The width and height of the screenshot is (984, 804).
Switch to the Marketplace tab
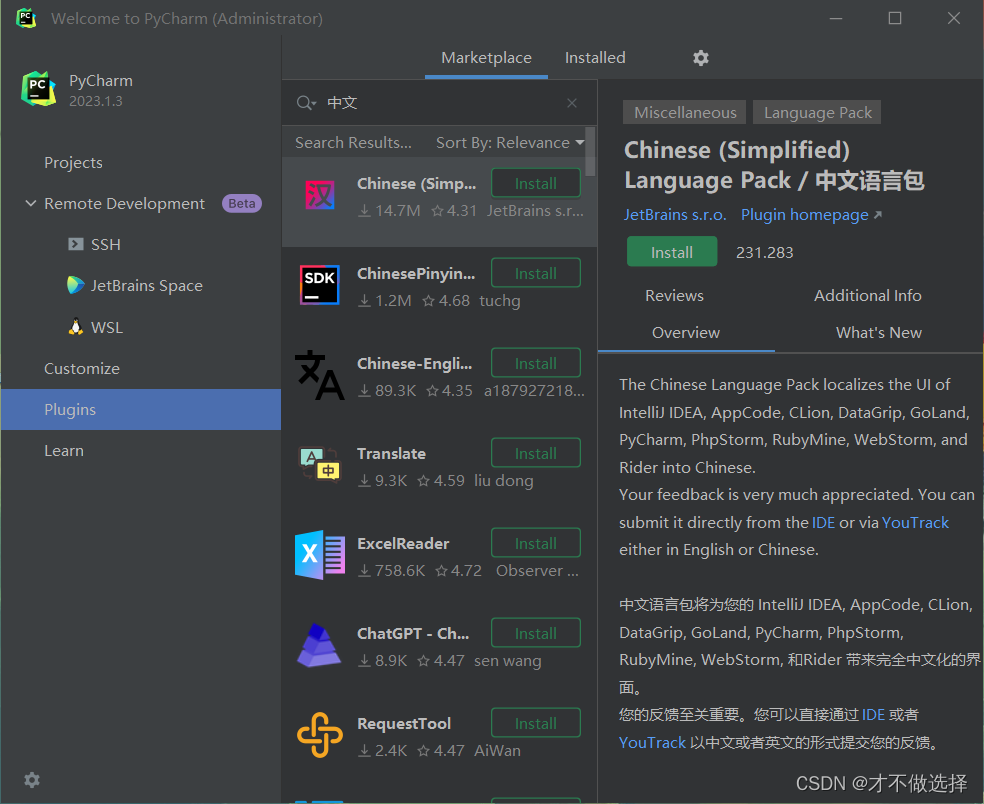point(486,58)
